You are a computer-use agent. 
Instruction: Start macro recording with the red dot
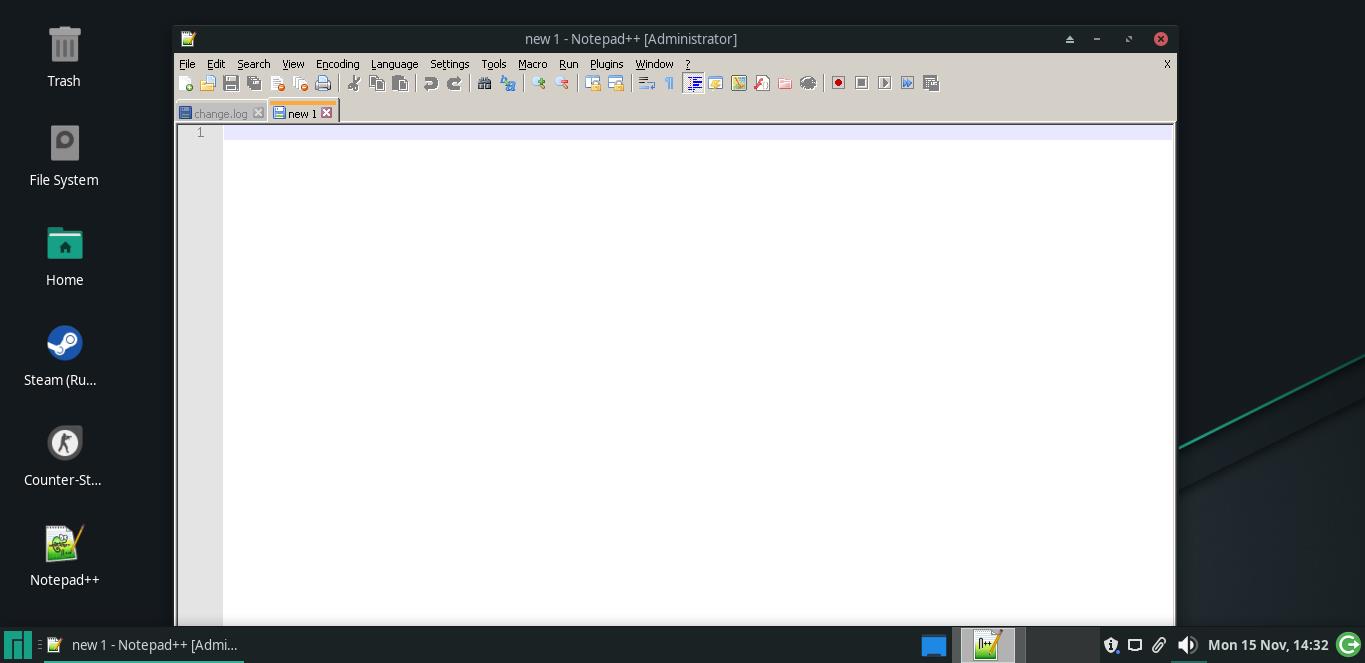tap(839, 83)
